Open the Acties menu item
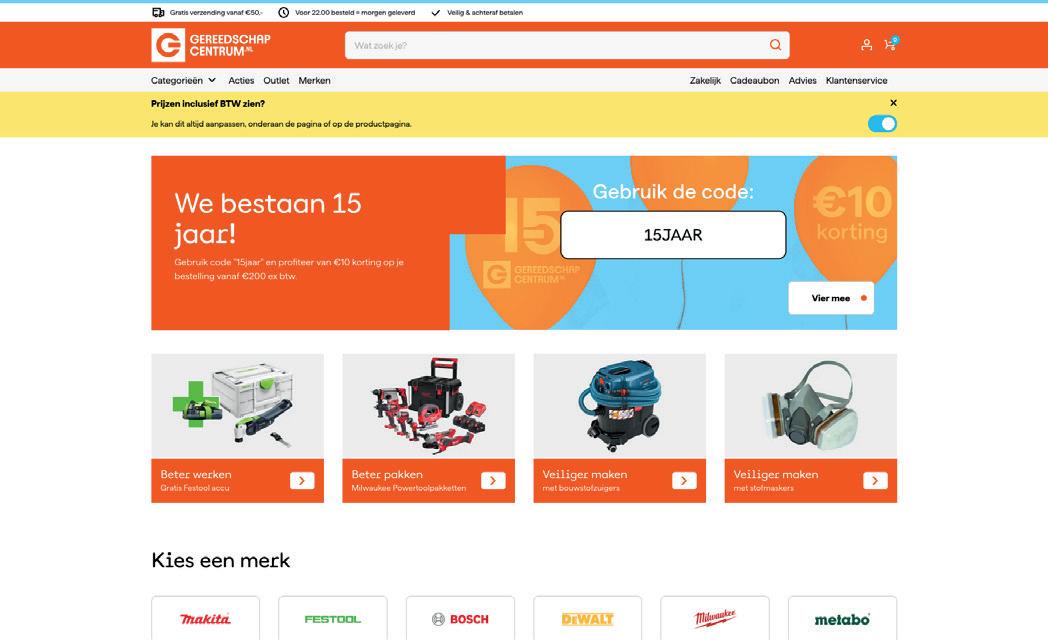 241,80
